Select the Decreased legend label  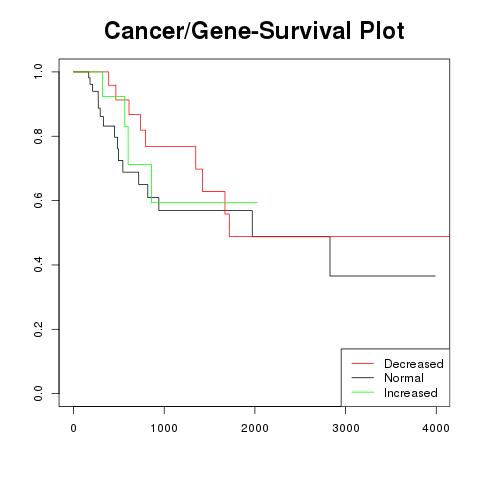click(x=414, y=364)
